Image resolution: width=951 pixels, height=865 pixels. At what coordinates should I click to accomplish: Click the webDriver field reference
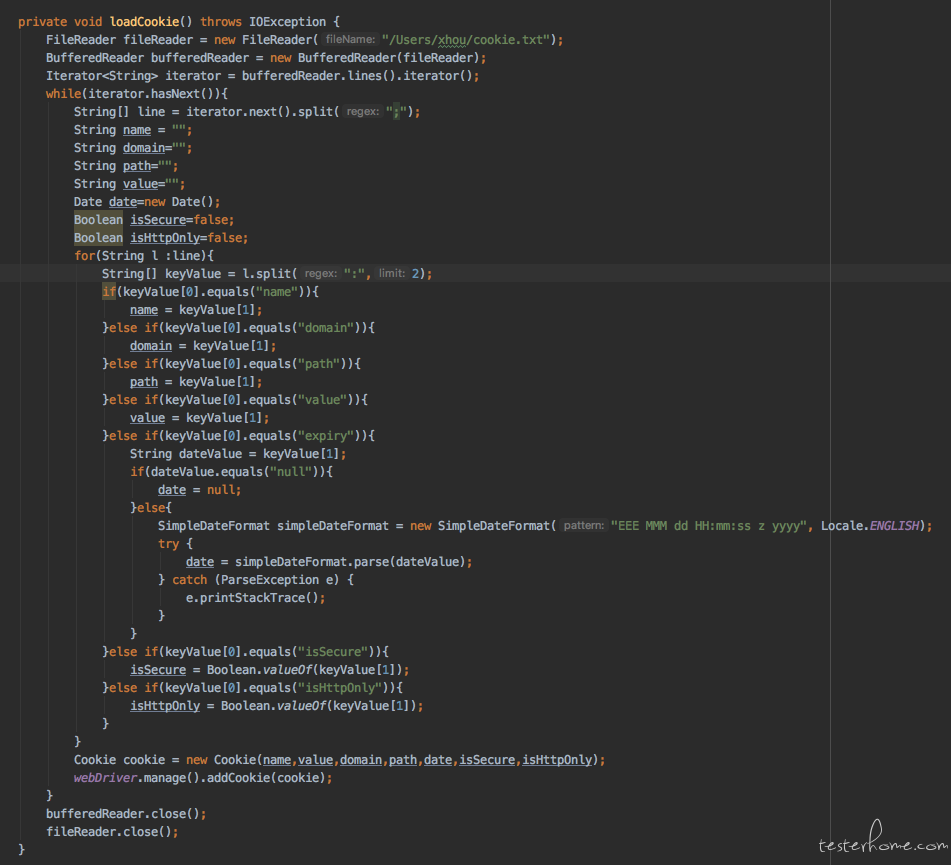pos(106,778)
